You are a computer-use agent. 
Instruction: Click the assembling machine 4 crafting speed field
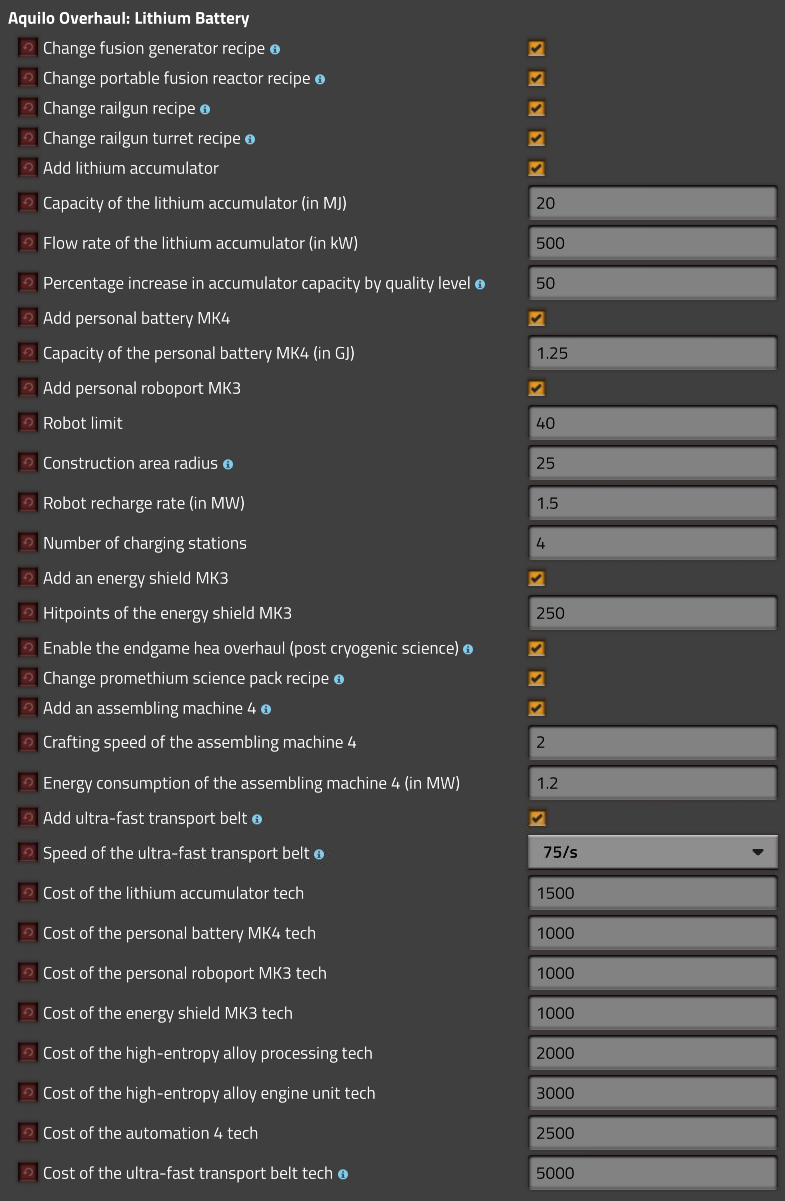(652, 743)
